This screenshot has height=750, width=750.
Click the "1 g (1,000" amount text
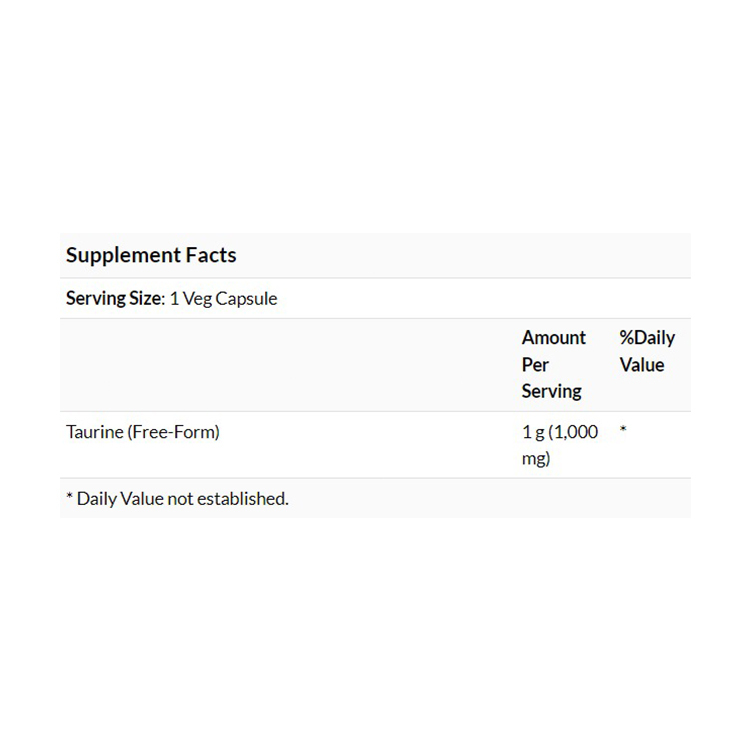560,432
